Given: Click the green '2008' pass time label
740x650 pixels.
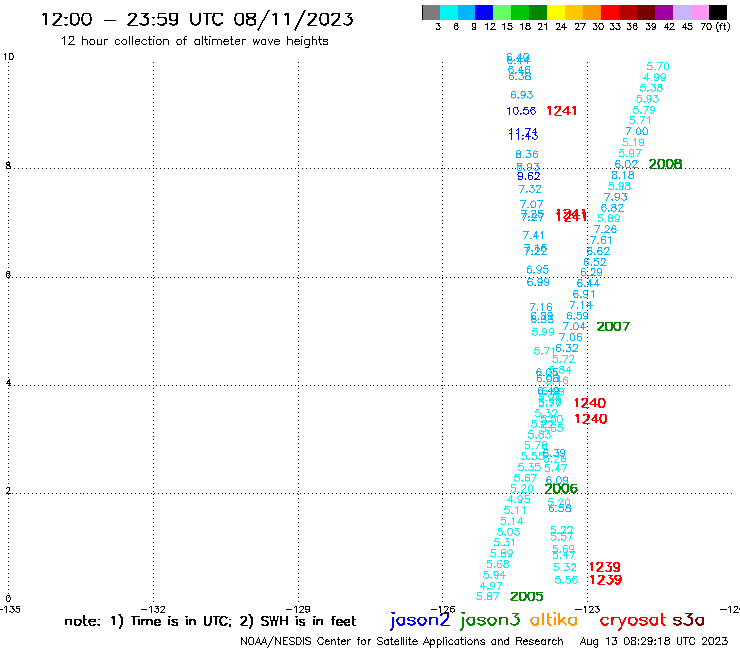Looking at the screenshot, I should coord(665,164).
